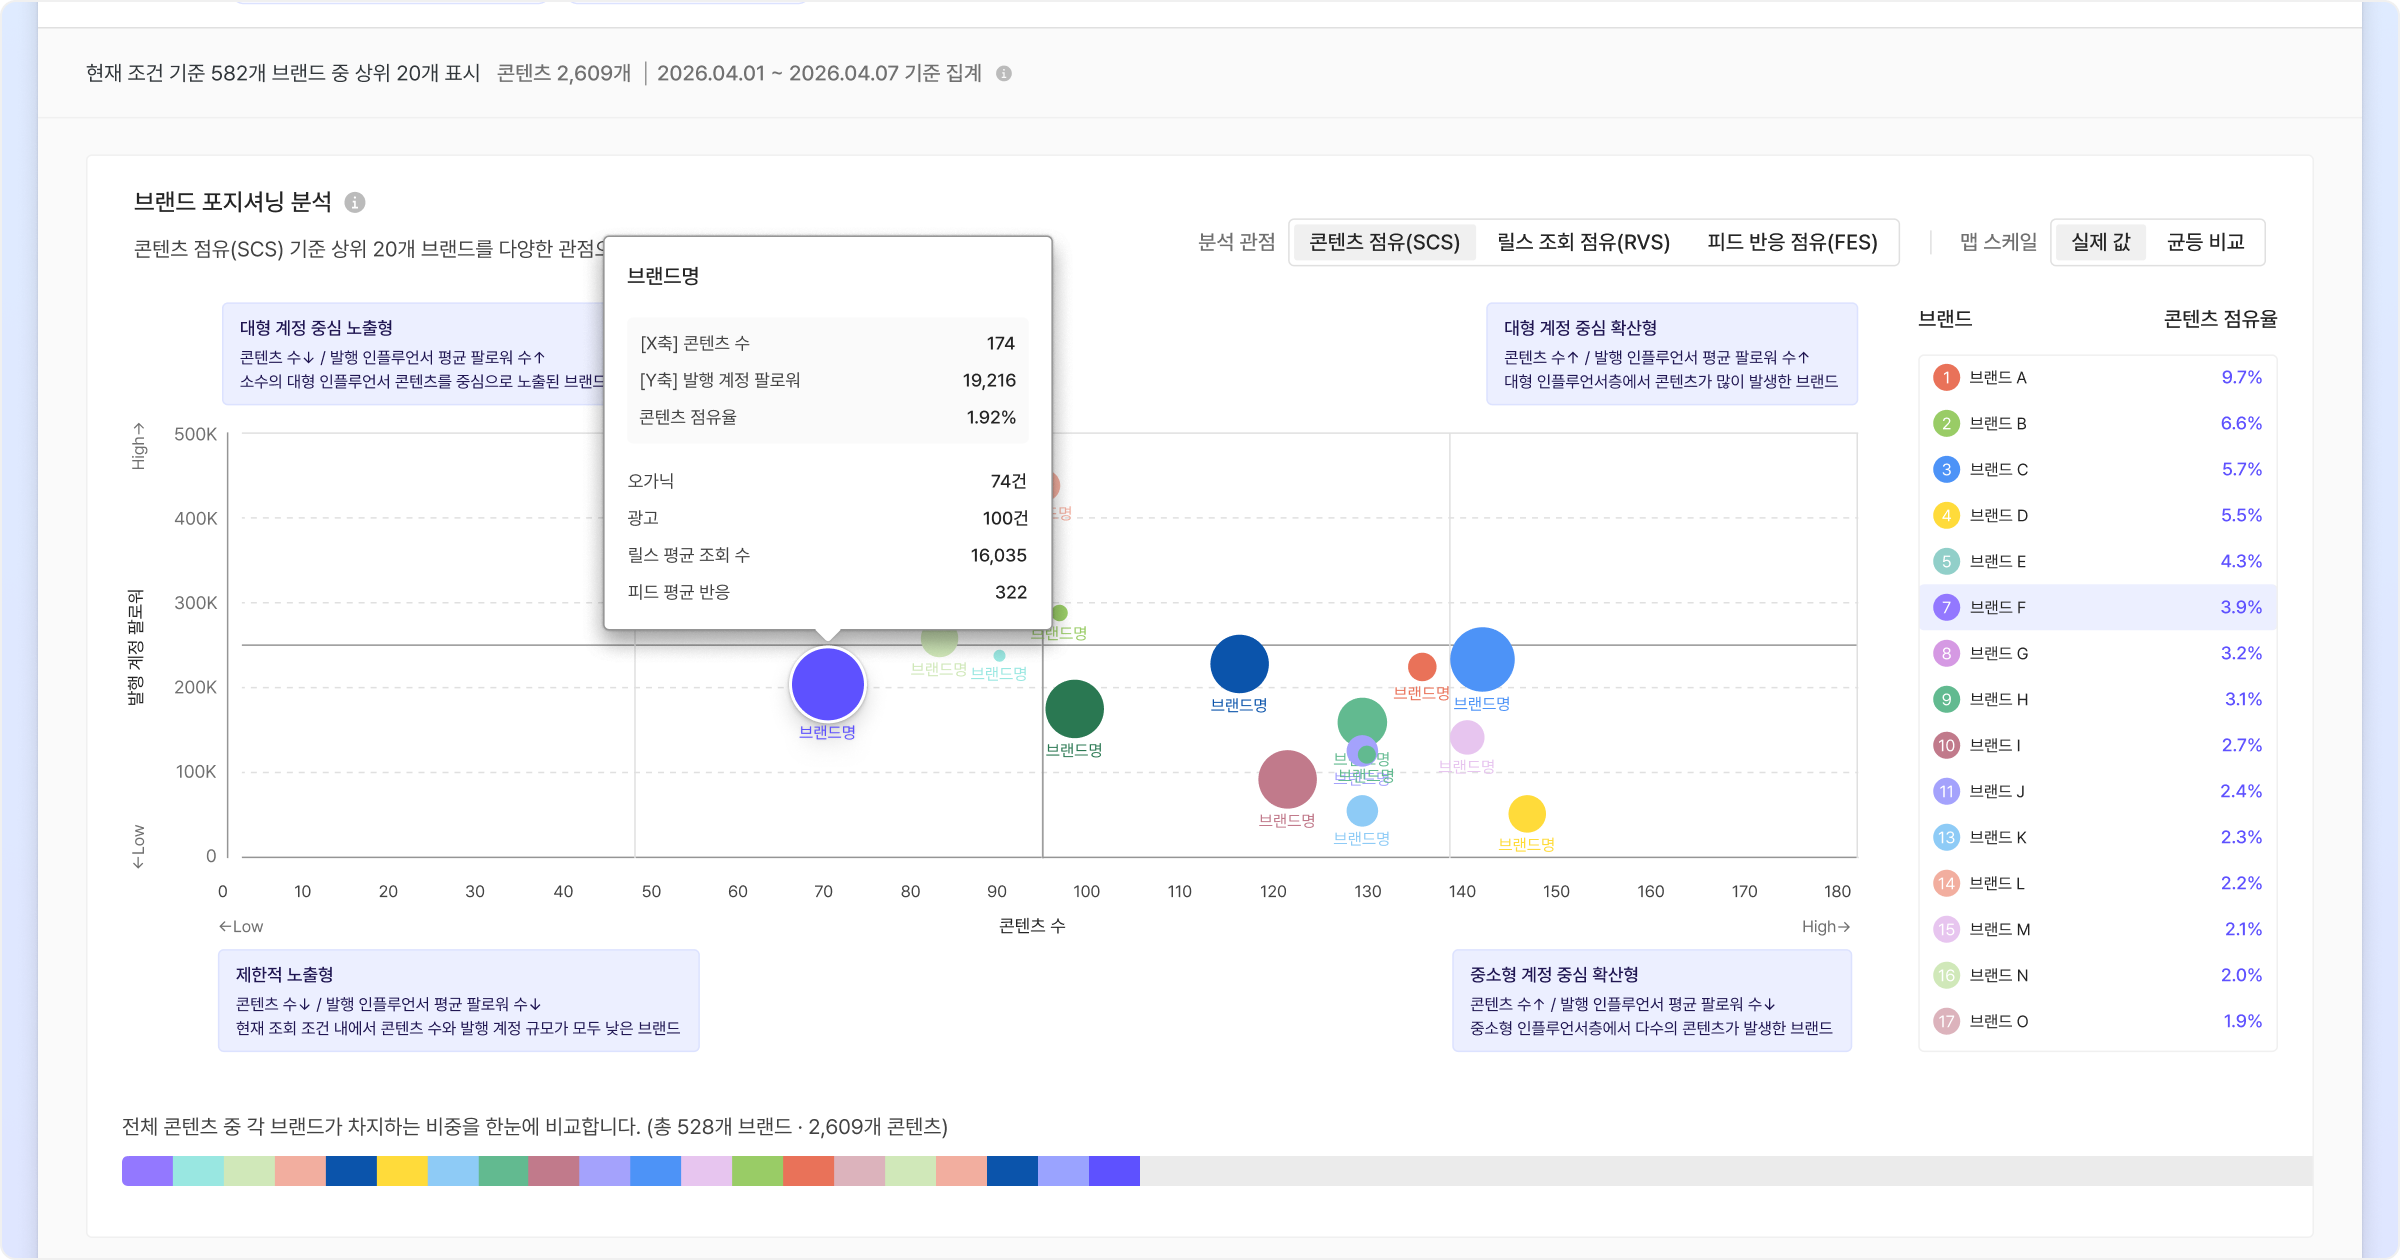Click the purple number 7 badge for 브랜드 F

click(1946, 608)
